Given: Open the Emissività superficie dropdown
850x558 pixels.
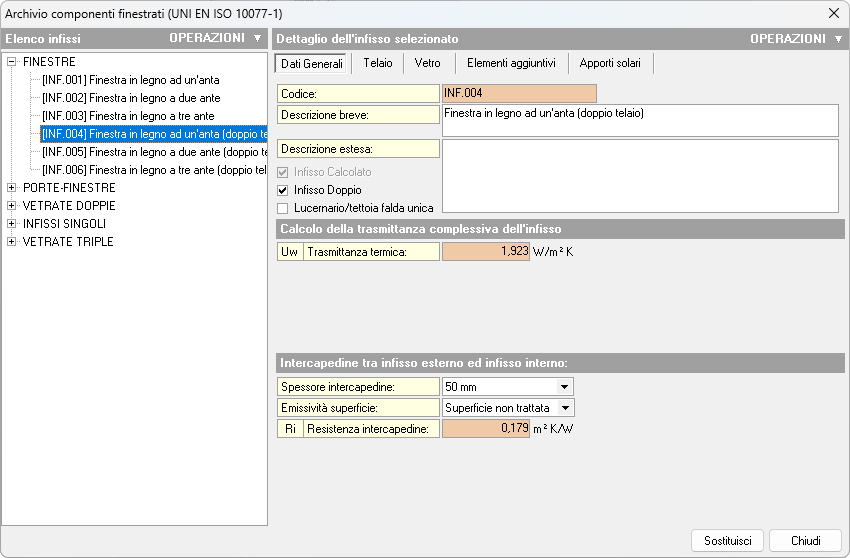Looking at the screenshot, I should 565,408.
